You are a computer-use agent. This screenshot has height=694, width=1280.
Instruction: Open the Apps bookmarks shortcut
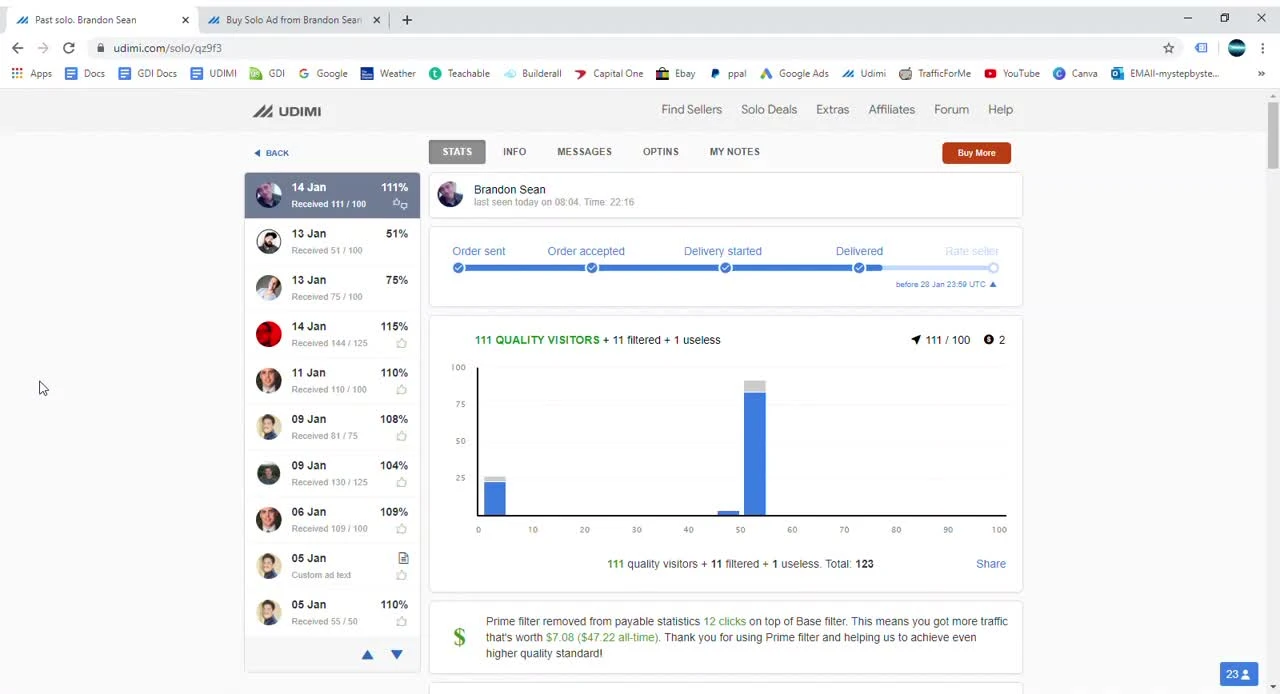[x=32, y=73]
